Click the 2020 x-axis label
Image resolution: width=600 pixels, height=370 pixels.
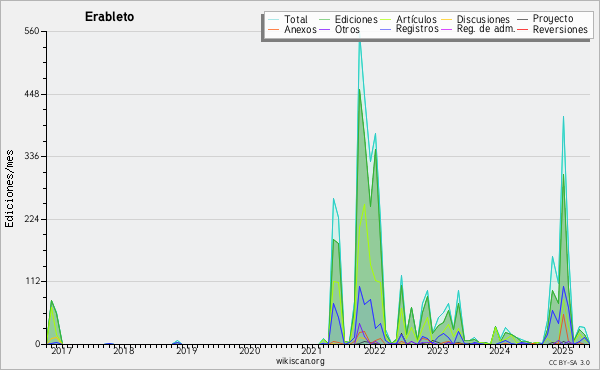tap(249, 351)
